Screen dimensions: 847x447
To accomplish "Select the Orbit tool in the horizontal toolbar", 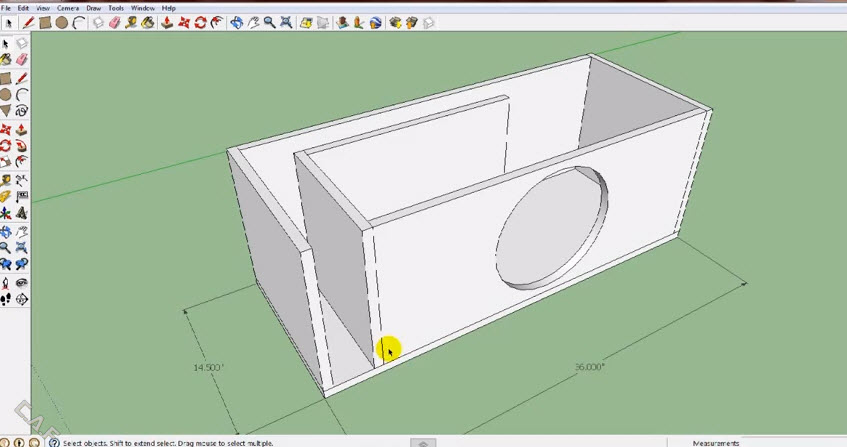I will coord(236,23).
